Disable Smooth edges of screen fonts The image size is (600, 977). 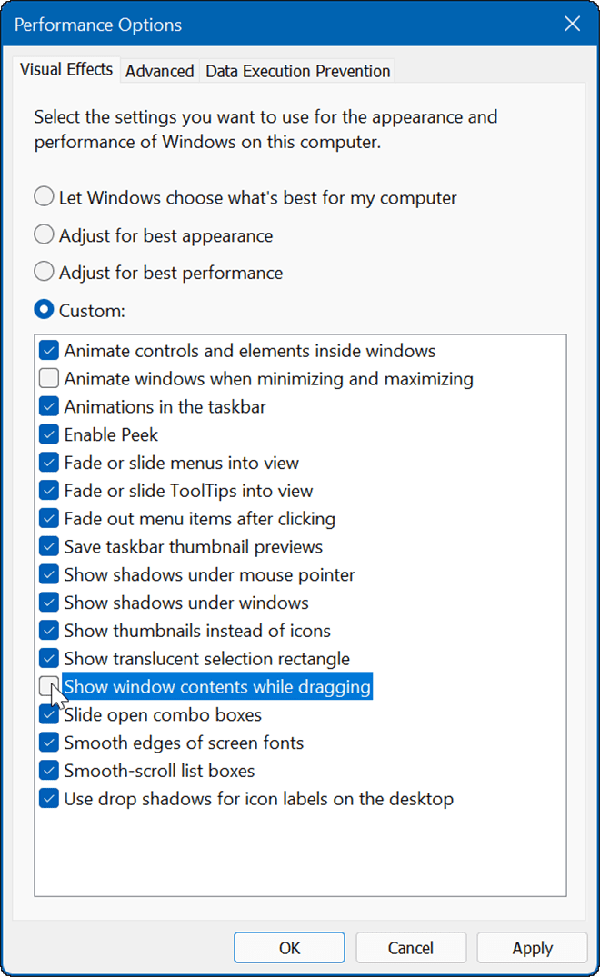coord(47,742)
